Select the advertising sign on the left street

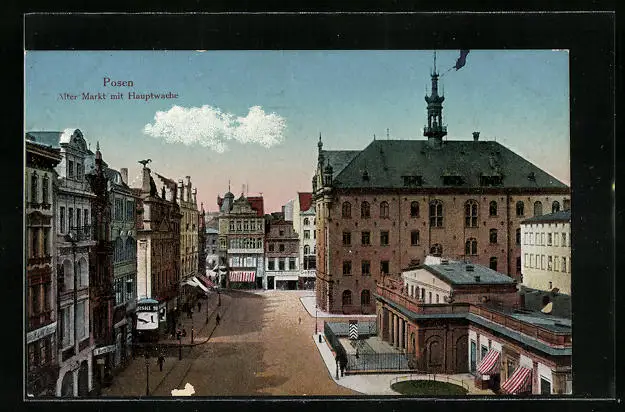(x=147, y=315)
